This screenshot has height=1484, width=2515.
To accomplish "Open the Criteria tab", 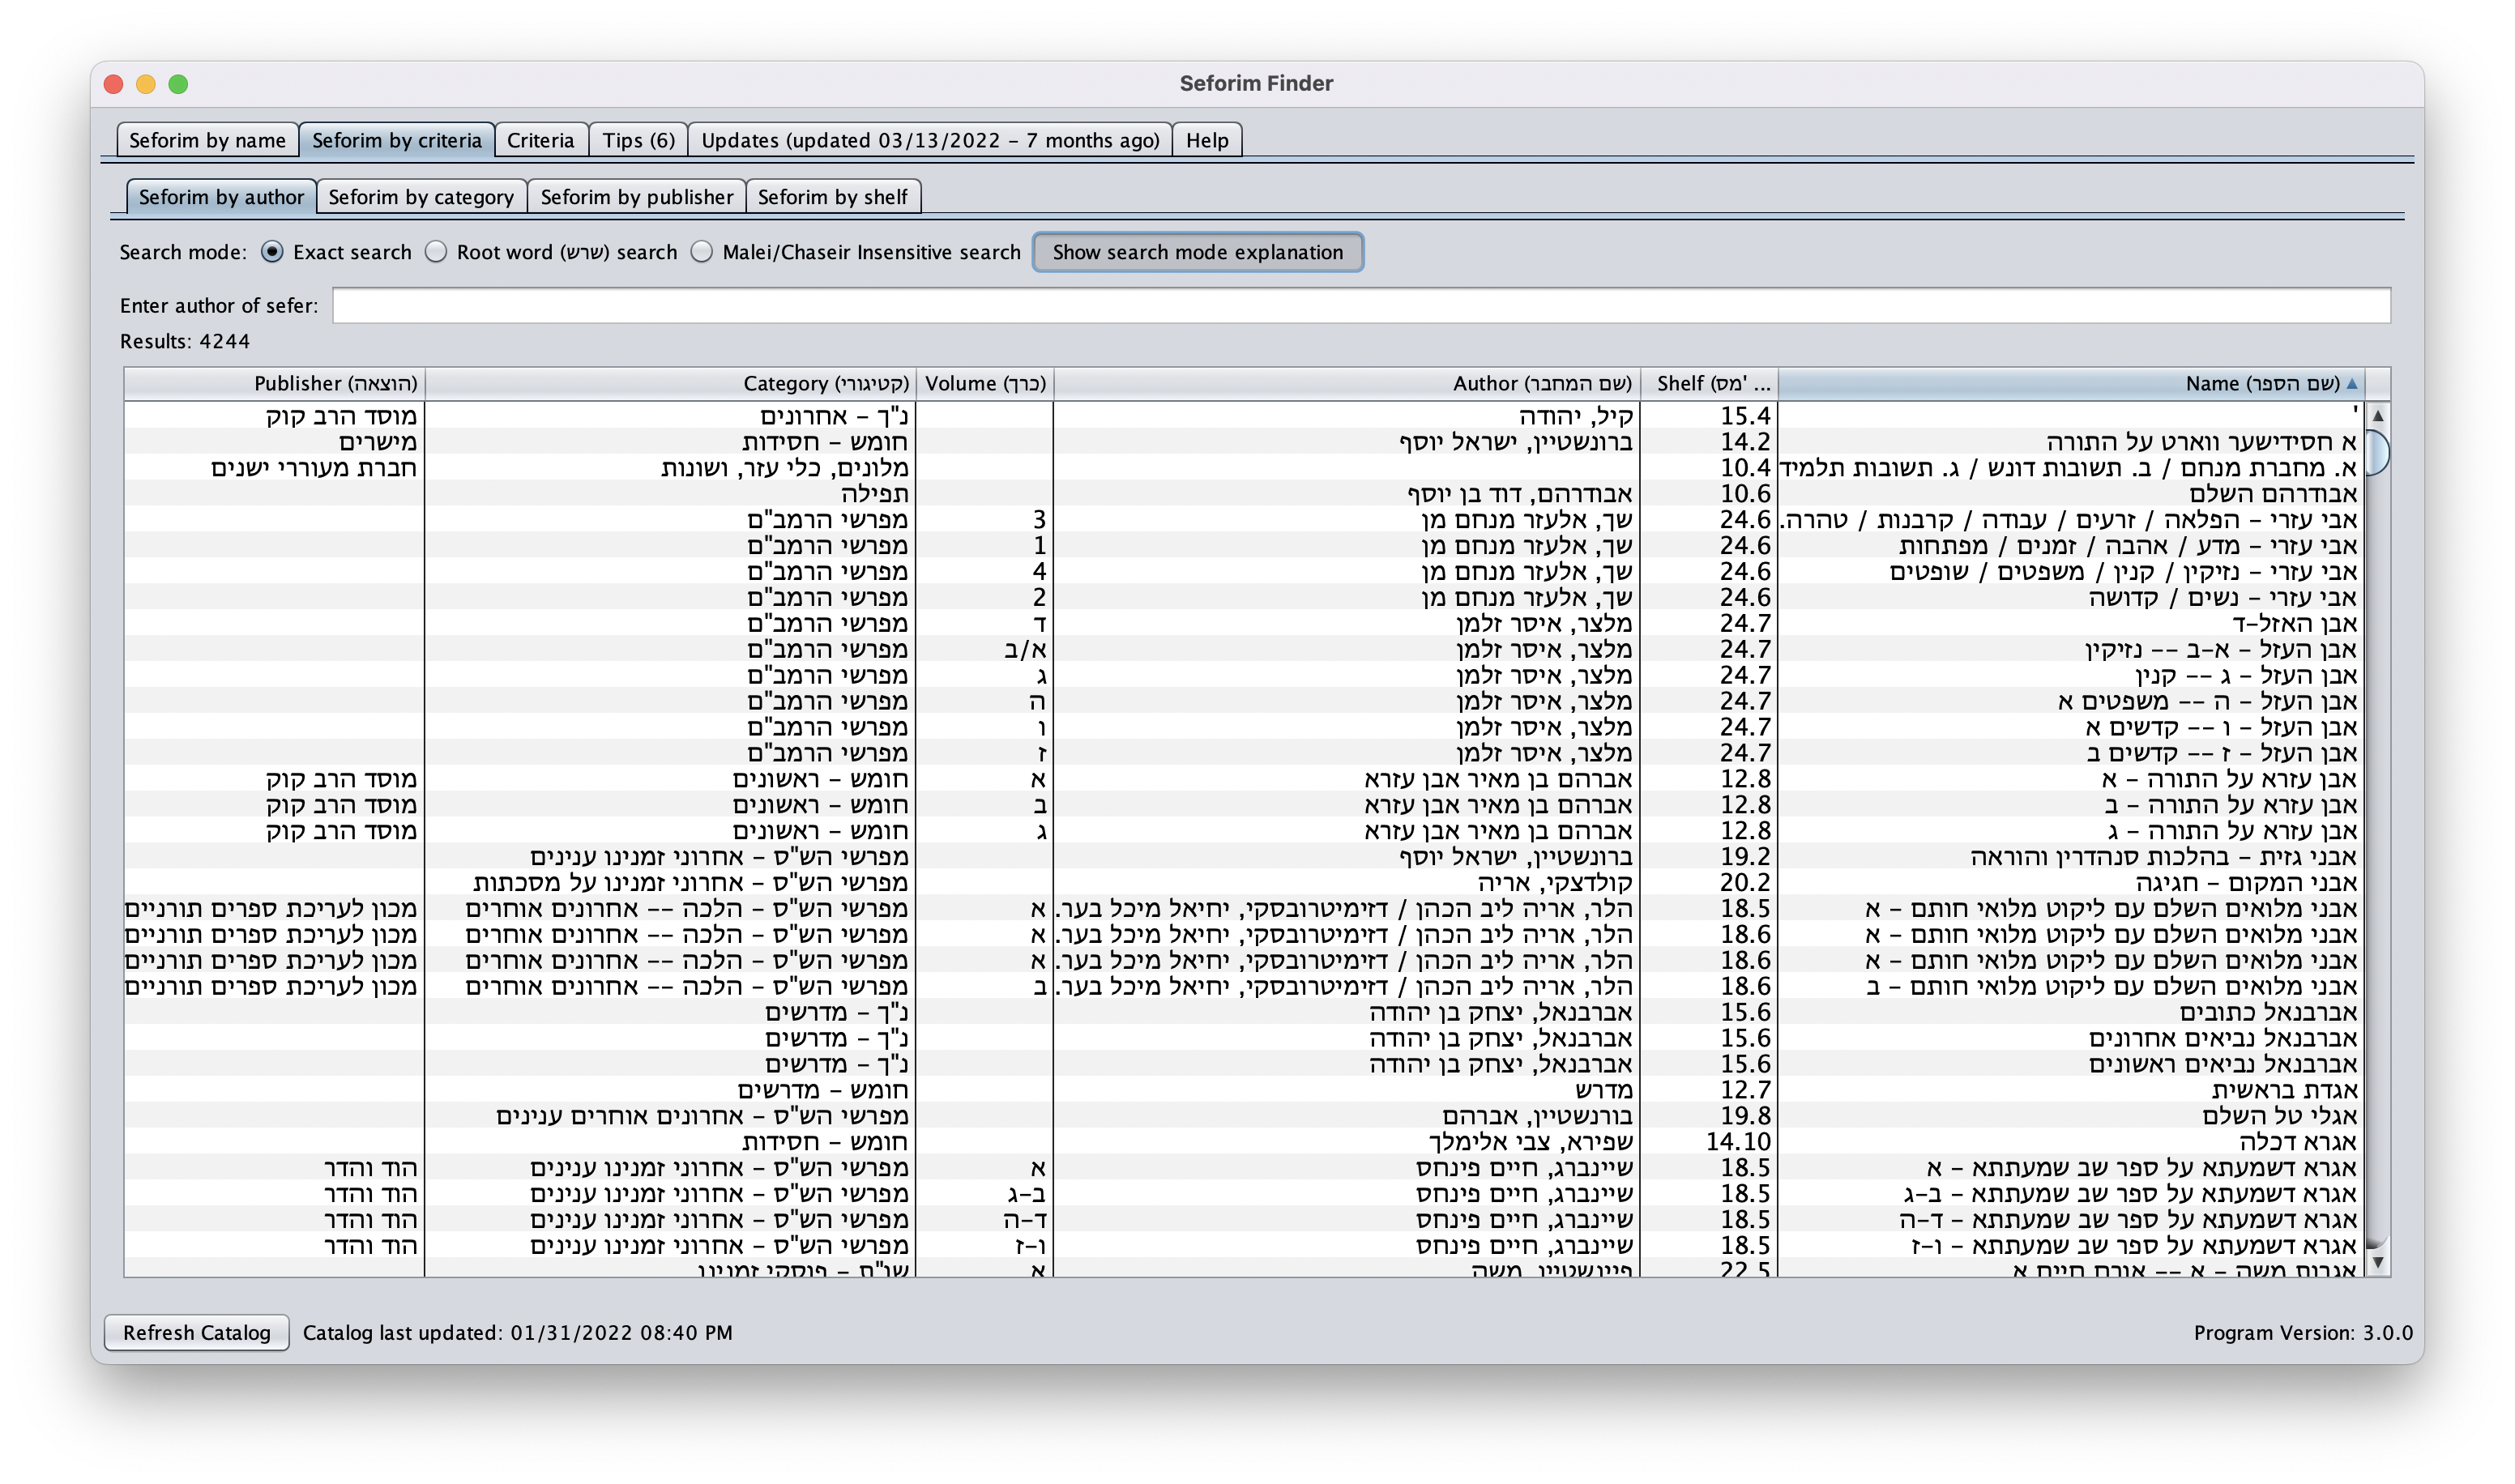I will tap(540, 140).
